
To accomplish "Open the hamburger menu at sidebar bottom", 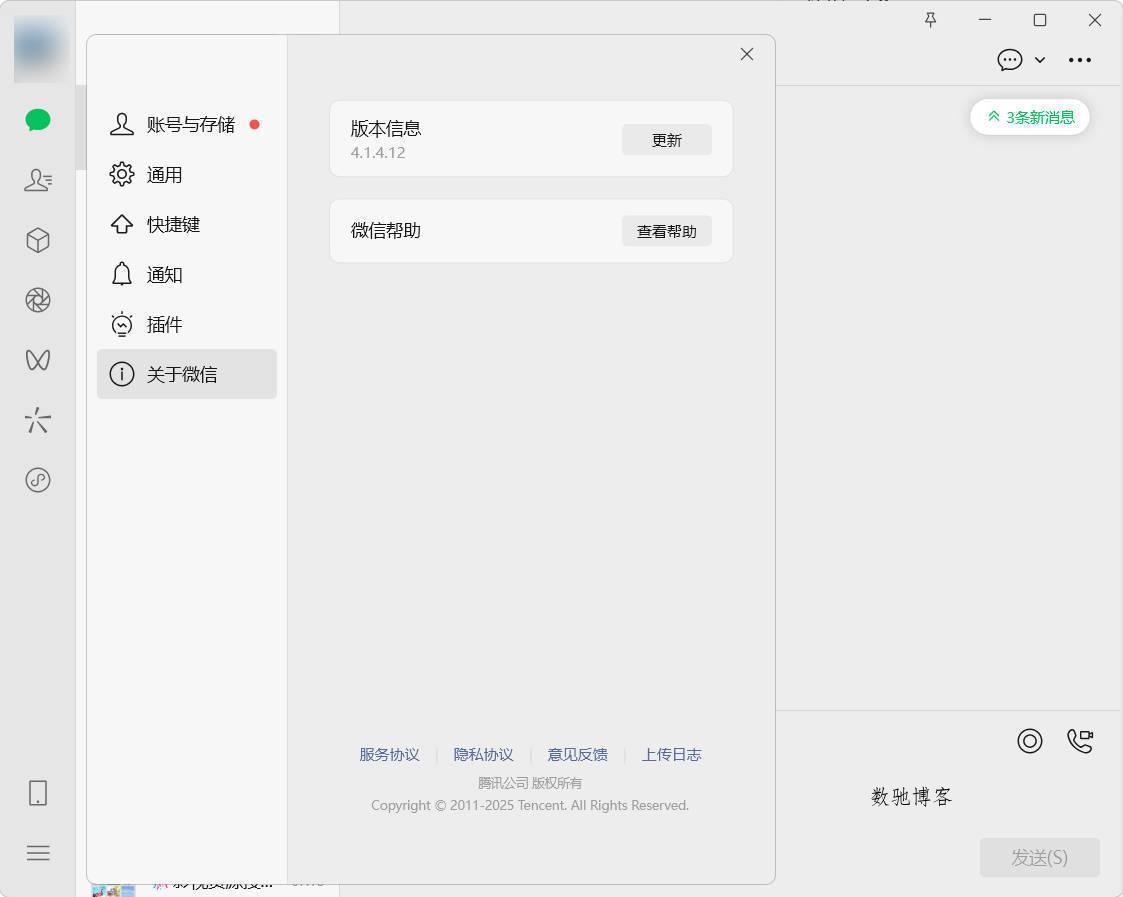I will pos(38,853).
